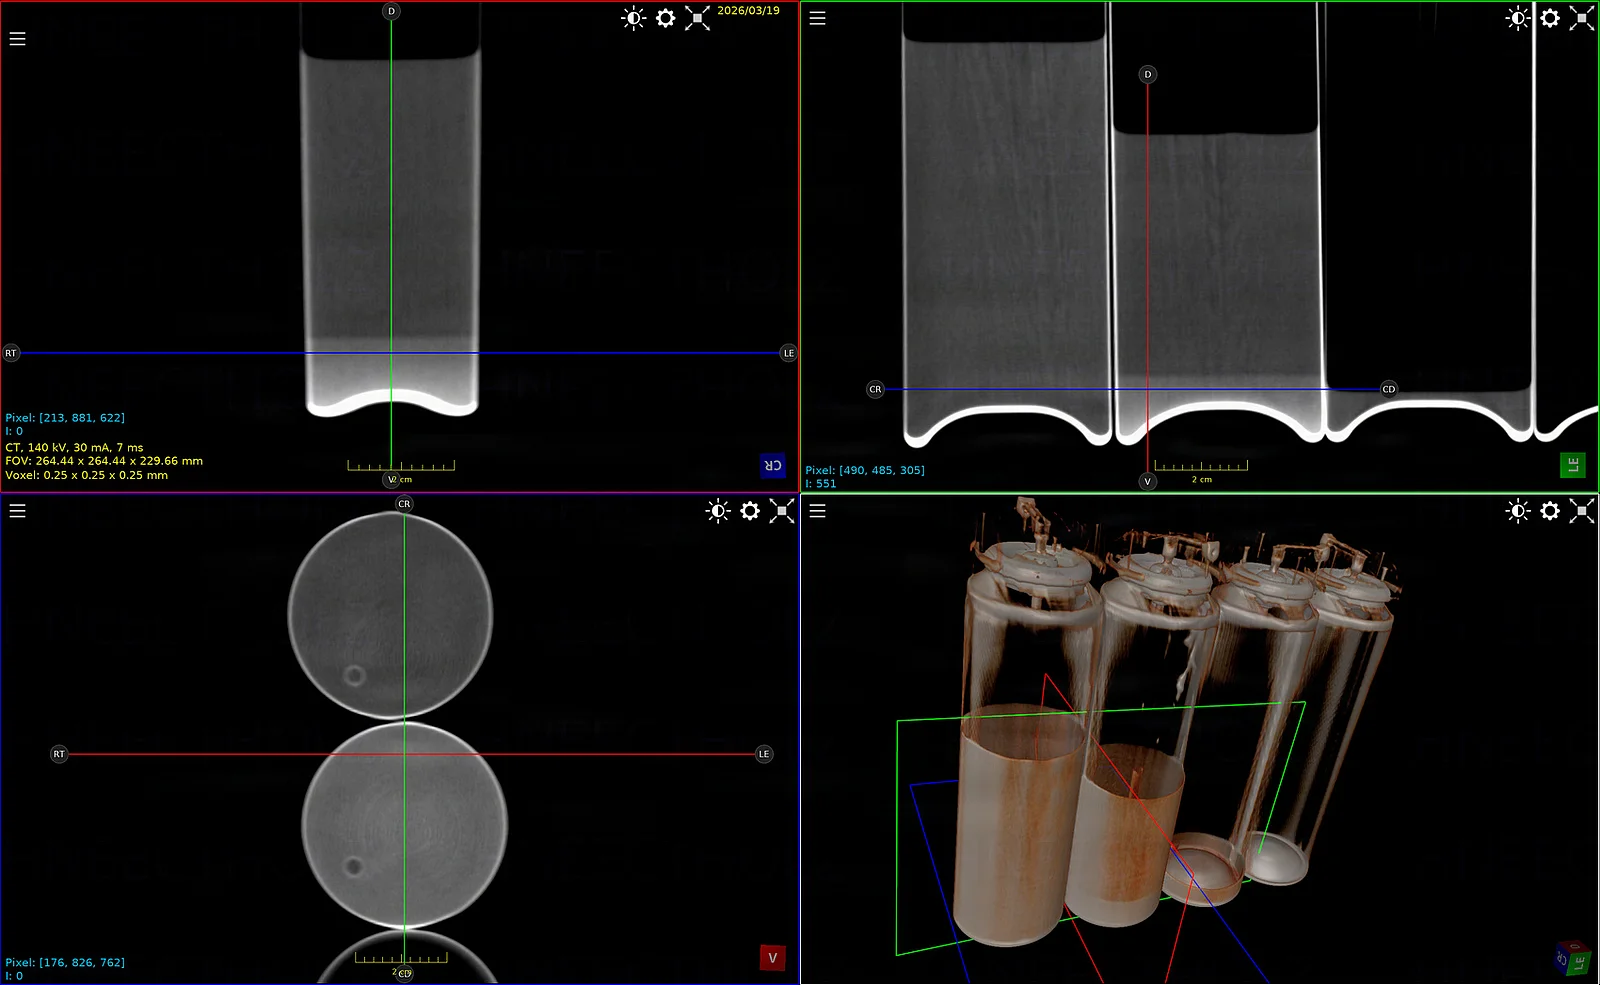
Task: Click the orientation cube in the 3D view
Action: click(1572, 958)
